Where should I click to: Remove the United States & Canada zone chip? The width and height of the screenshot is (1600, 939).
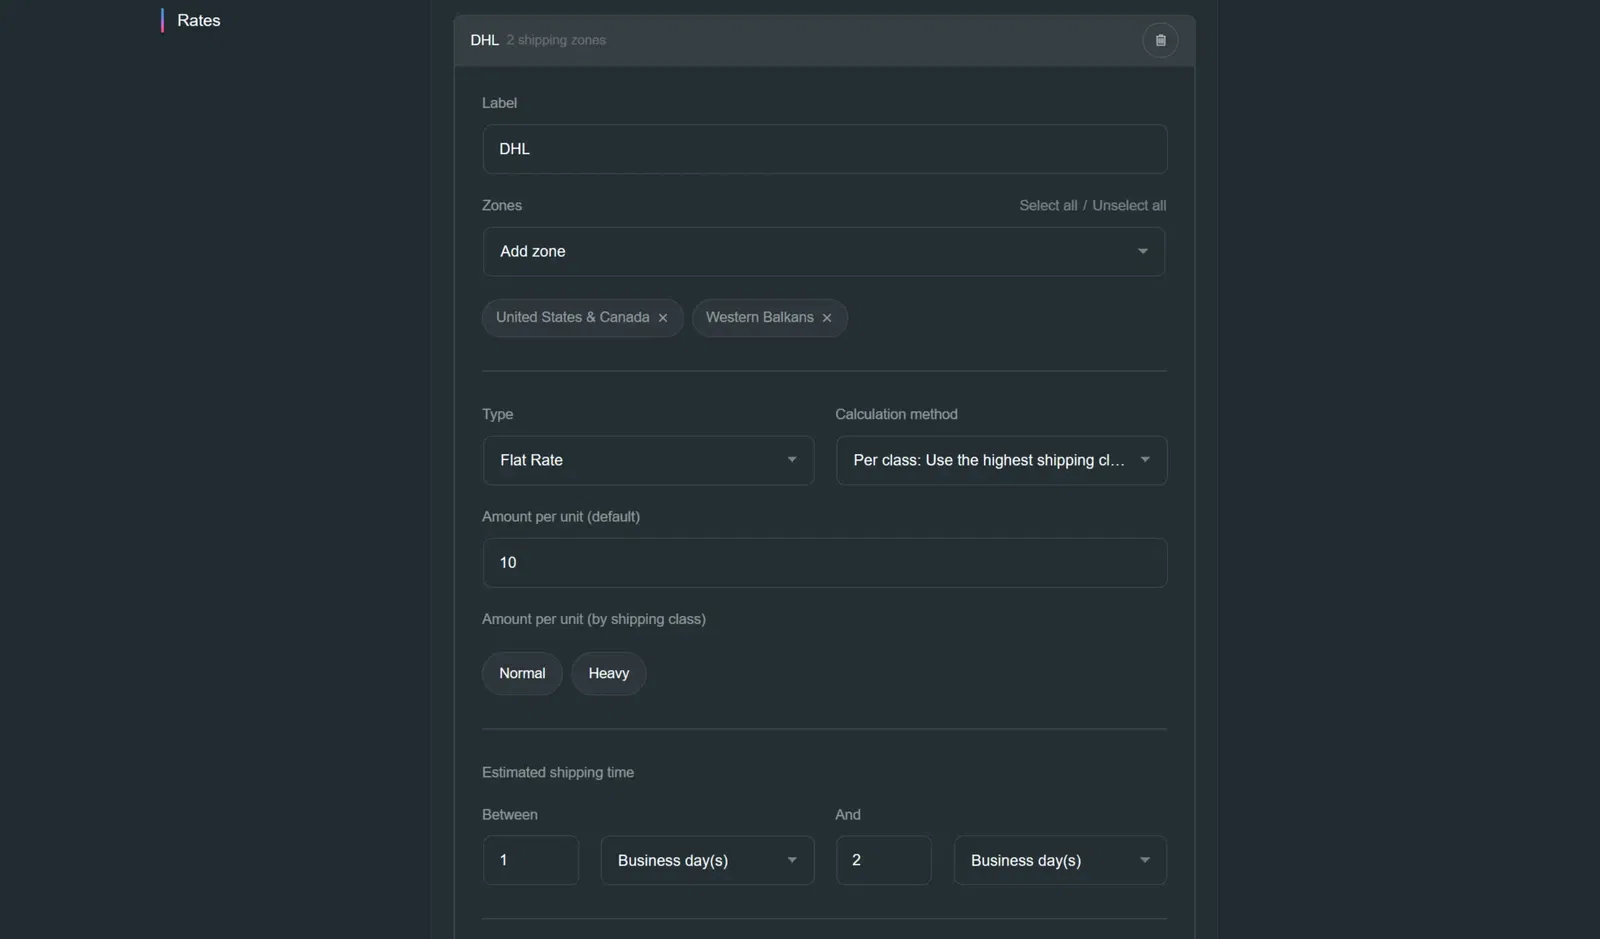click(663, 318)
